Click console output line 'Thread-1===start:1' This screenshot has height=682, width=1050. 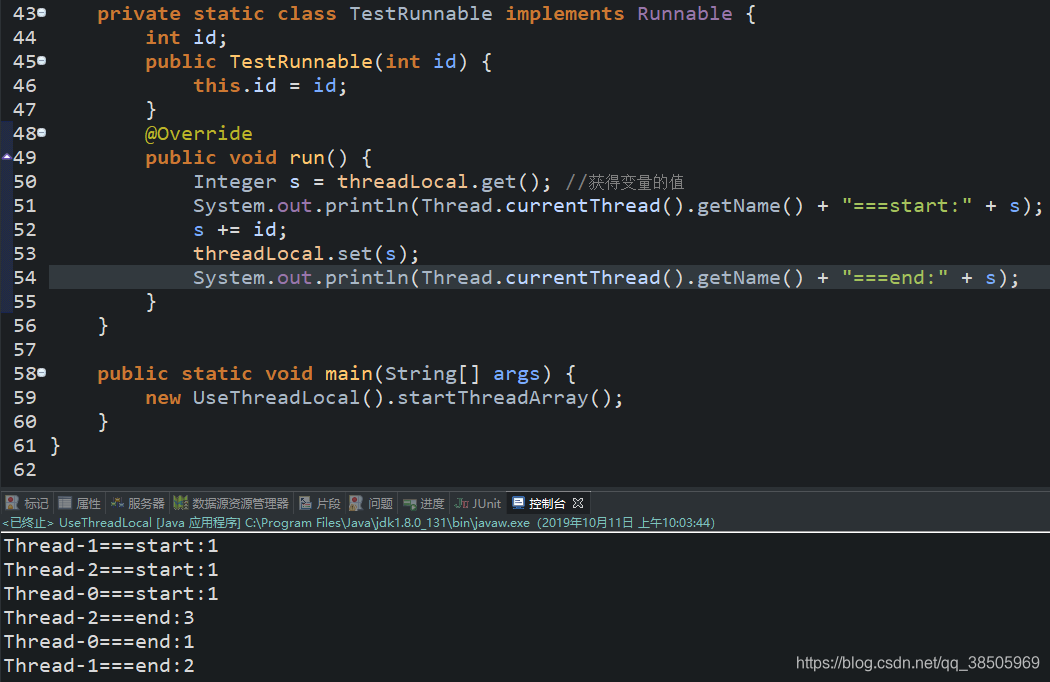click(111, 545)
